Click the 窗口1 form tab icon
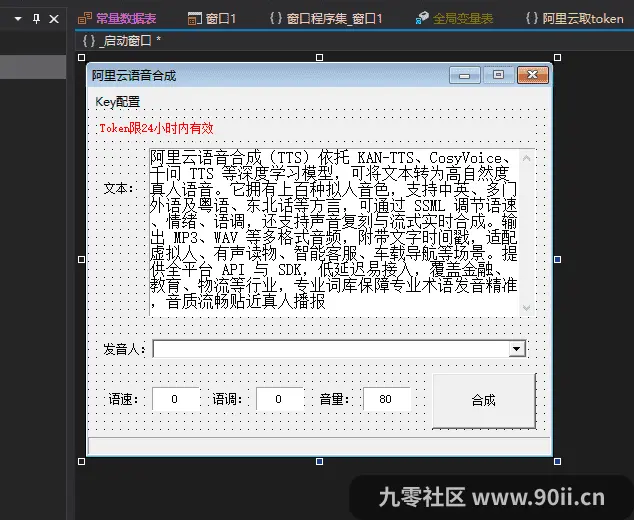 [194, 19]
